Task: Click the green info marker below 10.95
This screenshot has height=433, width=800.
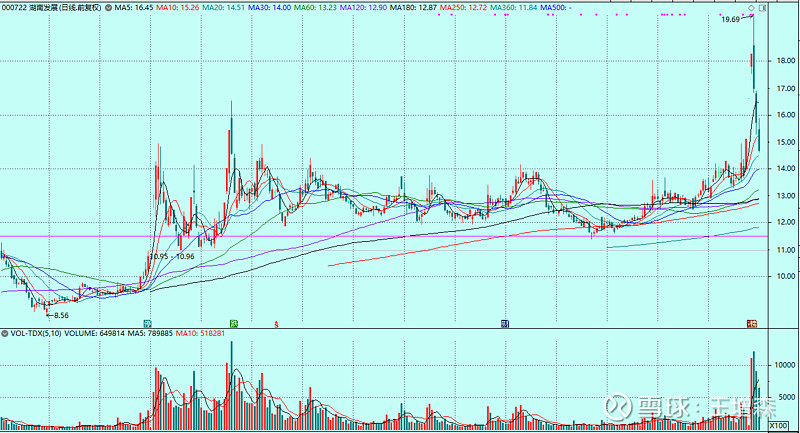Action: coord(148,323)
